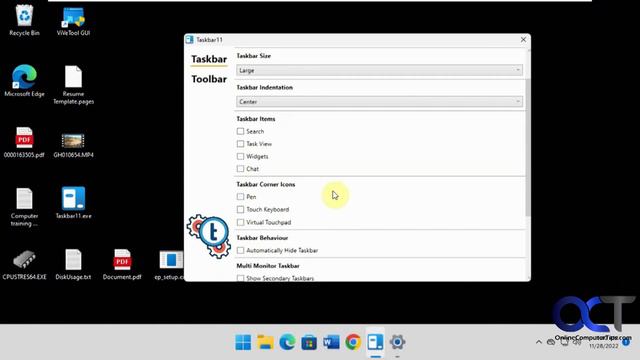640x360 pixels.
Task: Select the Taskbar11.exe desktop icon
Action: point(73,203)
